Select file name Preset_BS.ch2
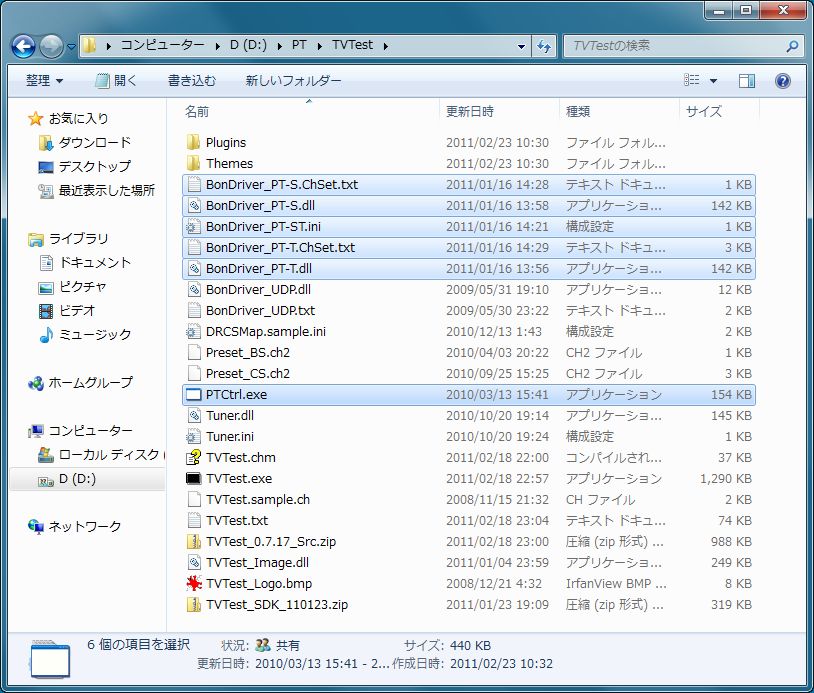Viewport: 814px width, 693px height. (x=248, y=352)
